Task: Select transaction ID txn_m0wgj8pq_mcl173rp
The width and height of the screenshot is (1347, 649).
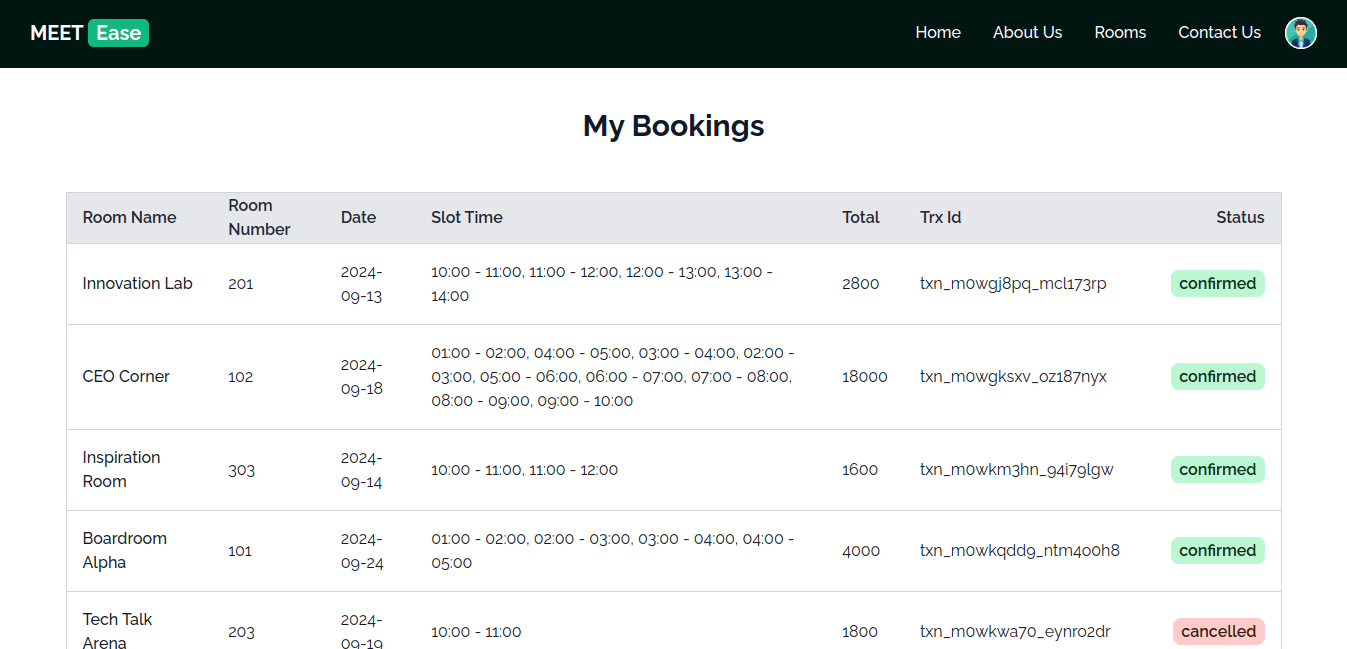Action: pos(1013,284)
